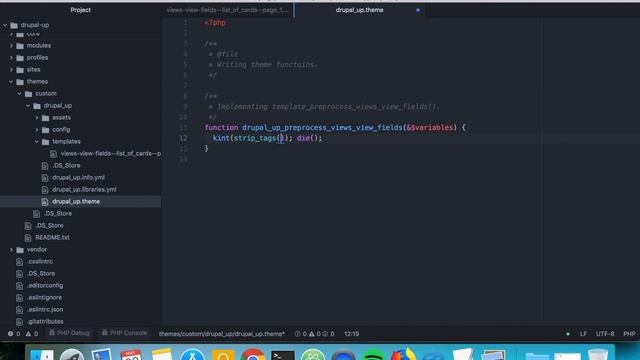Click 'drupal_up_preprocess_views_view_fields' function name
The image size is (640, 360).
click(322, 128)
